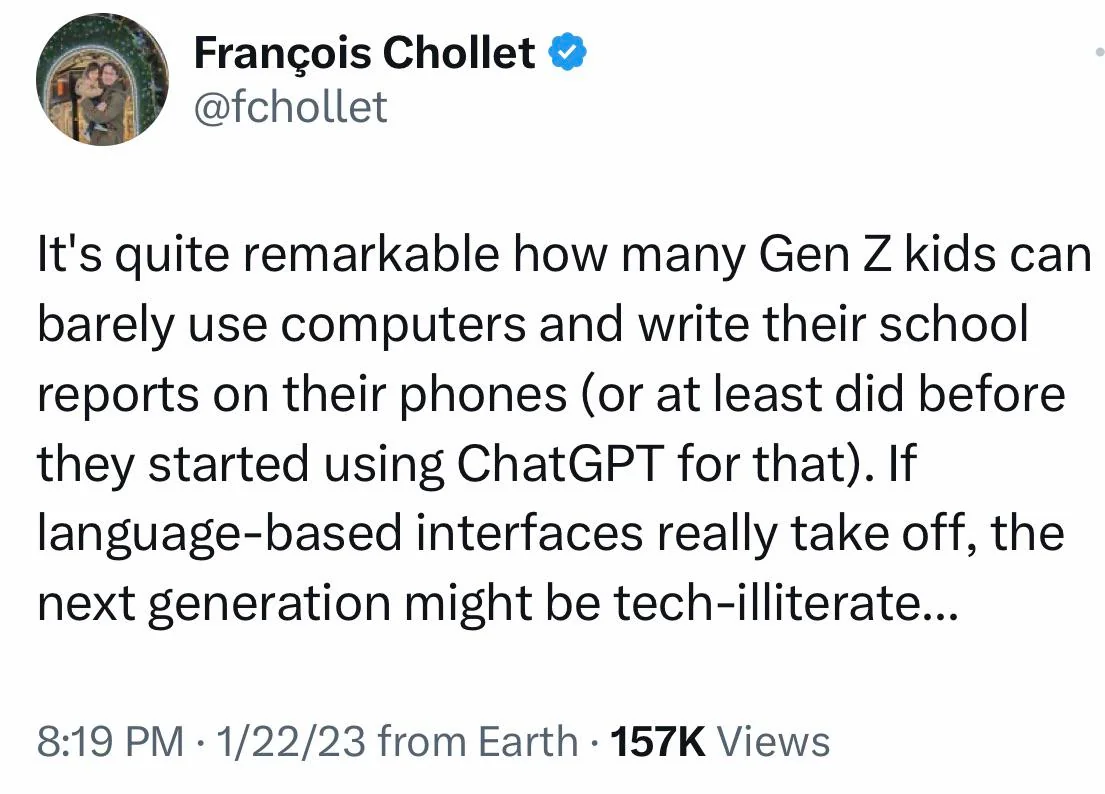Image resolution: width=1105 pixels, height=794 pixels.
Task: Click the blue verified checkmark badge
Action: [567, 53]
